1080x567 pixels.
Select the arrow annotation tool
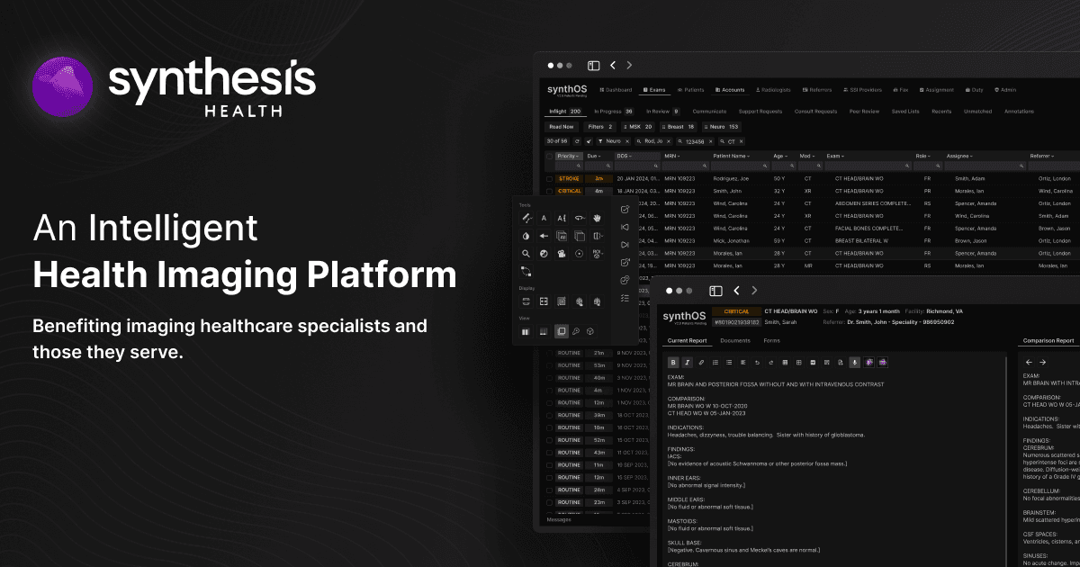[543, 236]
